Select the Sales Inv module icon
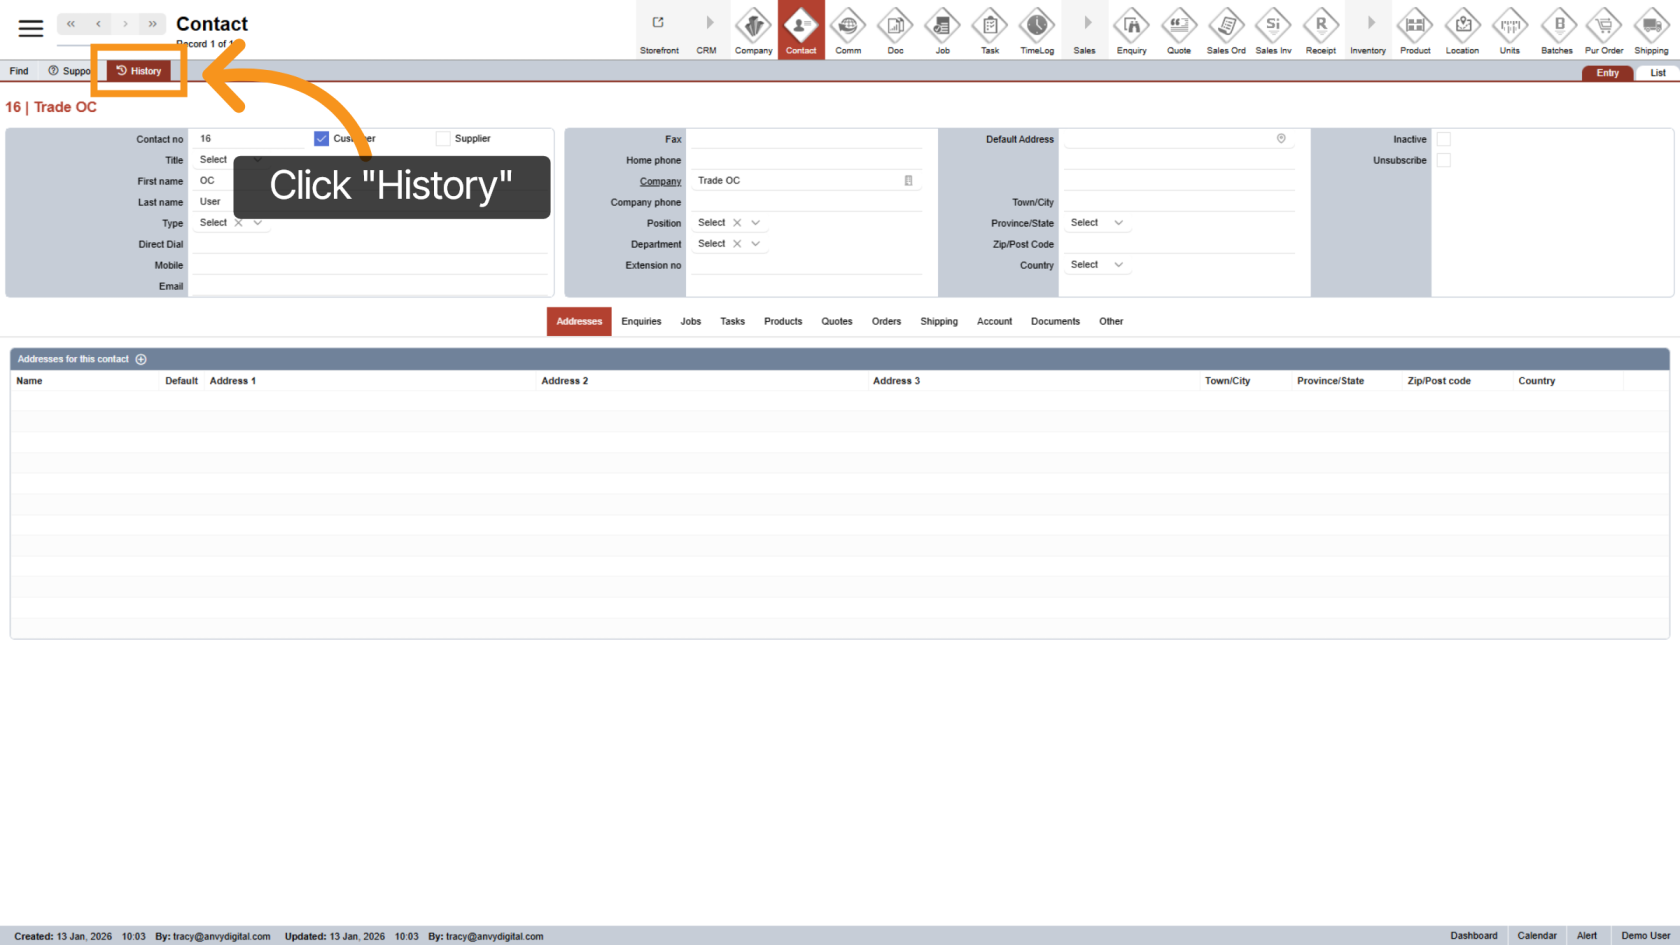 pos(1273,30)
